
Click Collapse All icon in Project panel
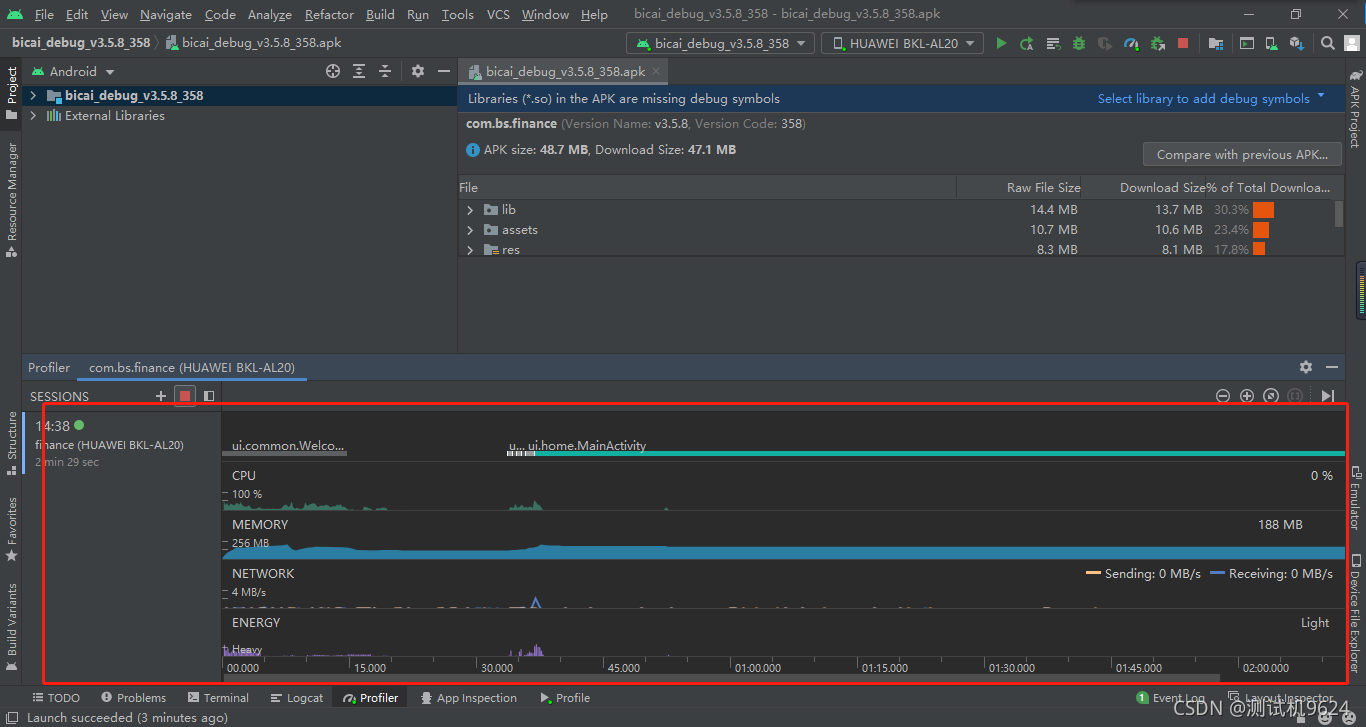coord(385,71)
